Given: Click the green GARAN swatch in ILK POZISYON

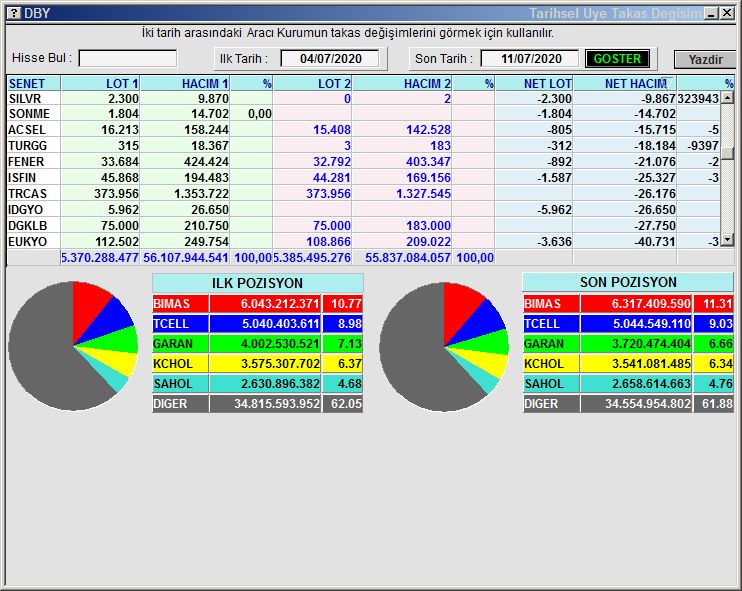Looking at the screenshot, I should pos(180,344).
